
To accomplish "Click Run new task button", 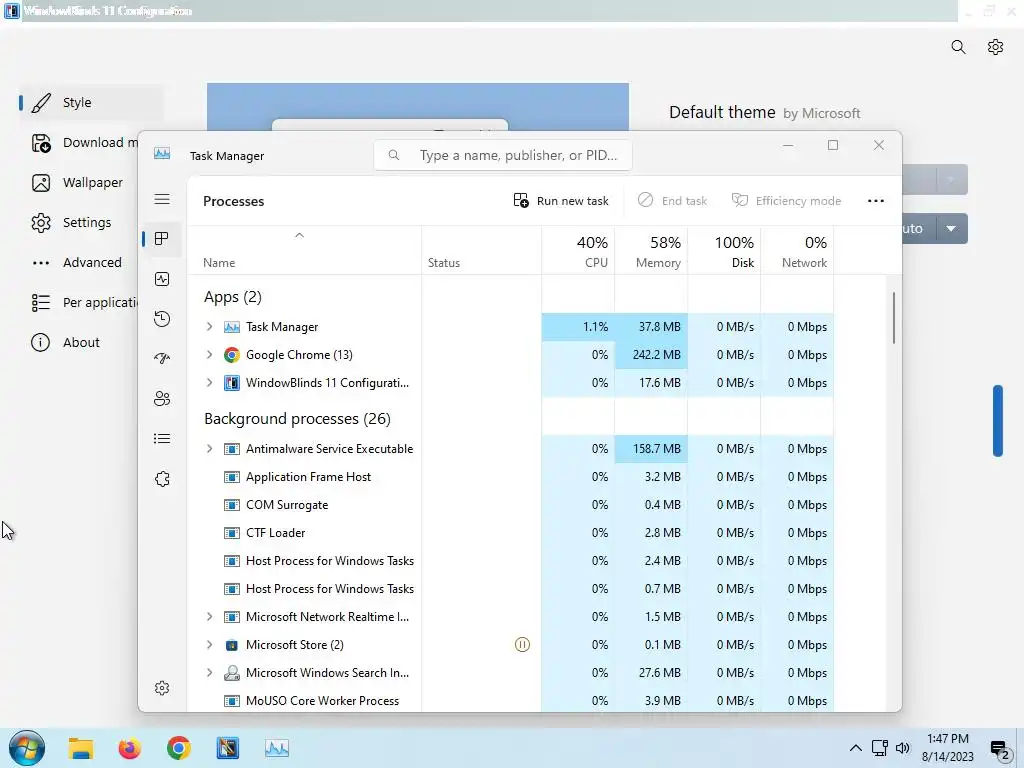I will tap(561, 200).
